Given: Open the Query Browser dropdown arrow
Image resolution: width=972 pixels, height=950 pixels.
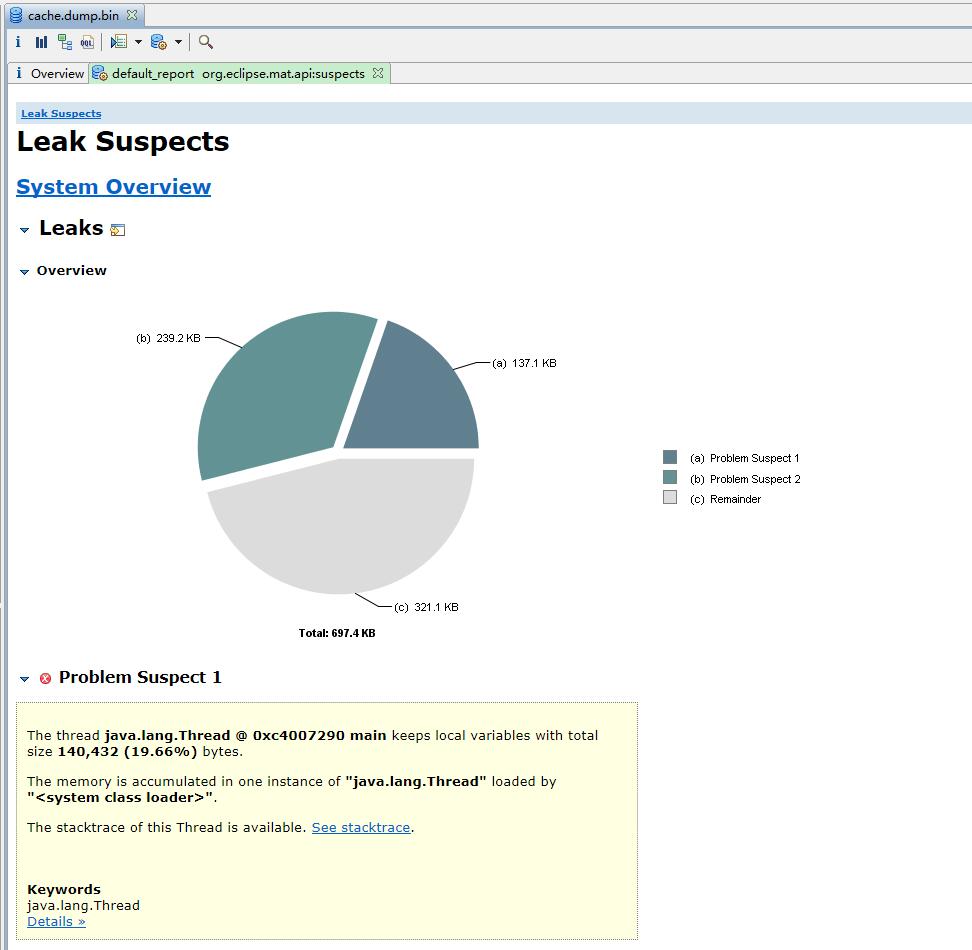Looking at the screenshot, I should coord(179,42).
